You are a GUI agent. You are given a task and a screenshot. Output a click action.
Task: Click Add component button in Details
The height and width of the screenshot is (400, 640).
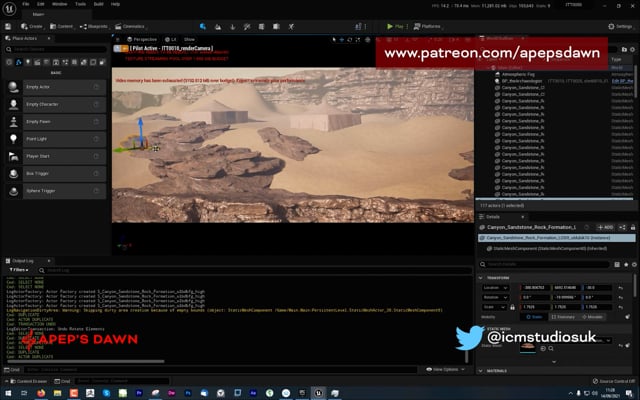pos(606,227)
